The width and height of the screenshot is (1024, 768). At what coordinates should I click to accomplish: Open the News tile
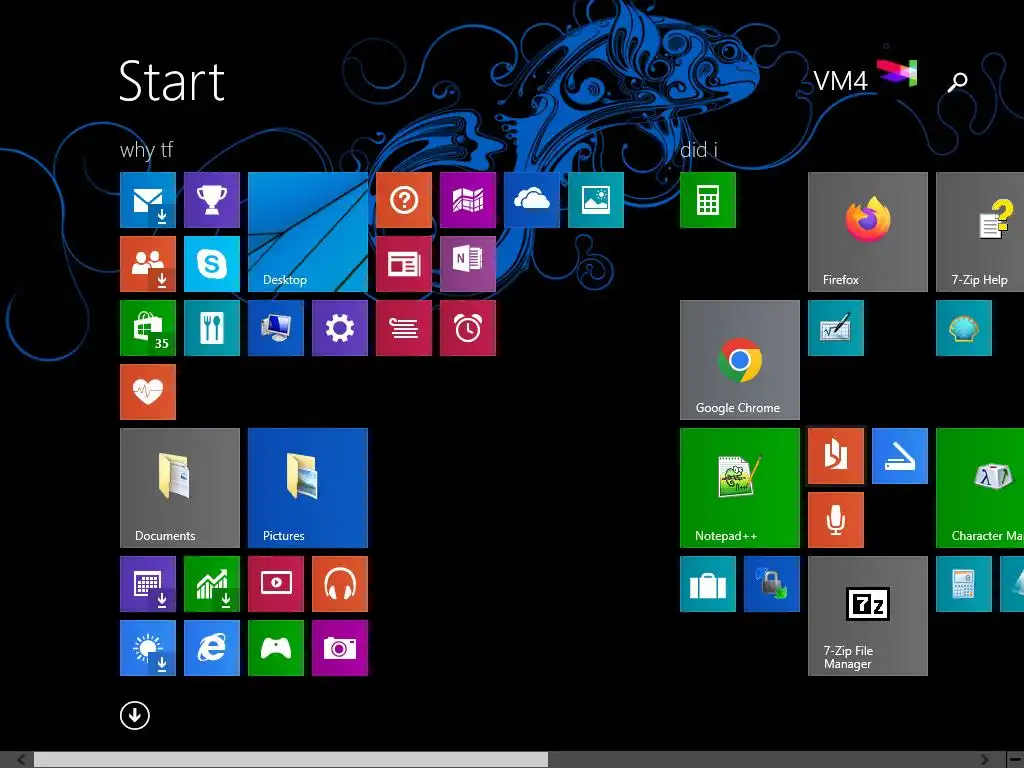coord(404,264)
